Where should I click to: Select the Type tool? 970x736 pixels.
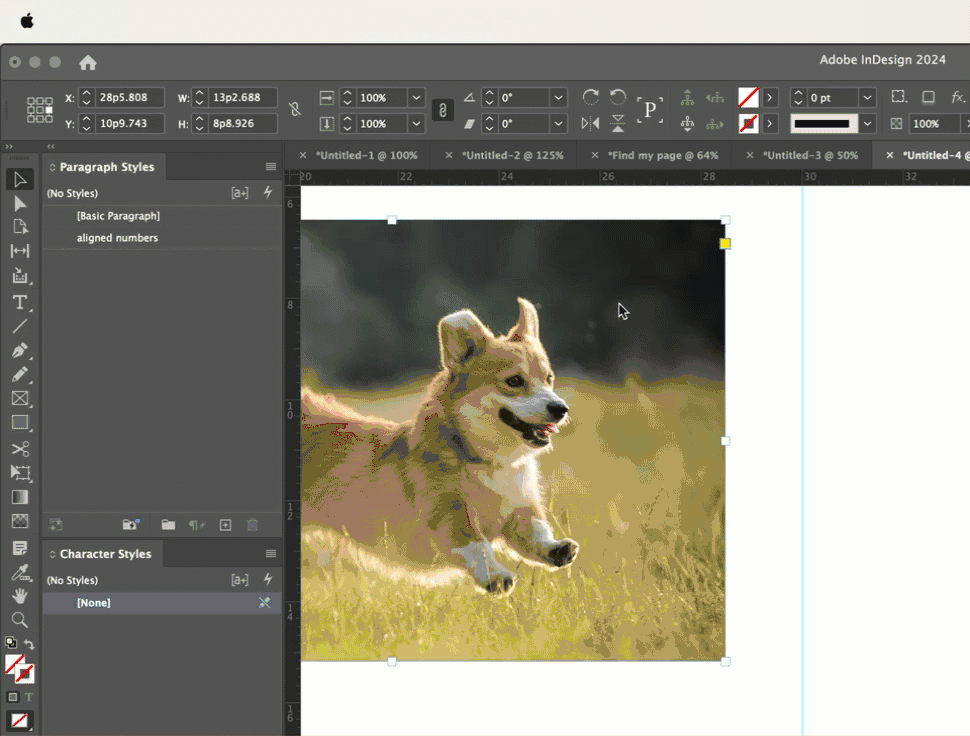tap(20, 302)
